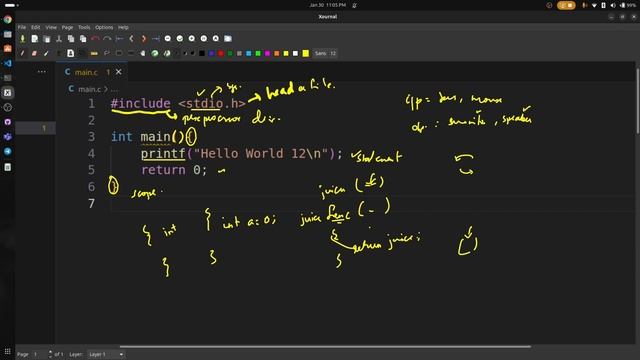Click the Zoom in icon

tap(192, 38)
